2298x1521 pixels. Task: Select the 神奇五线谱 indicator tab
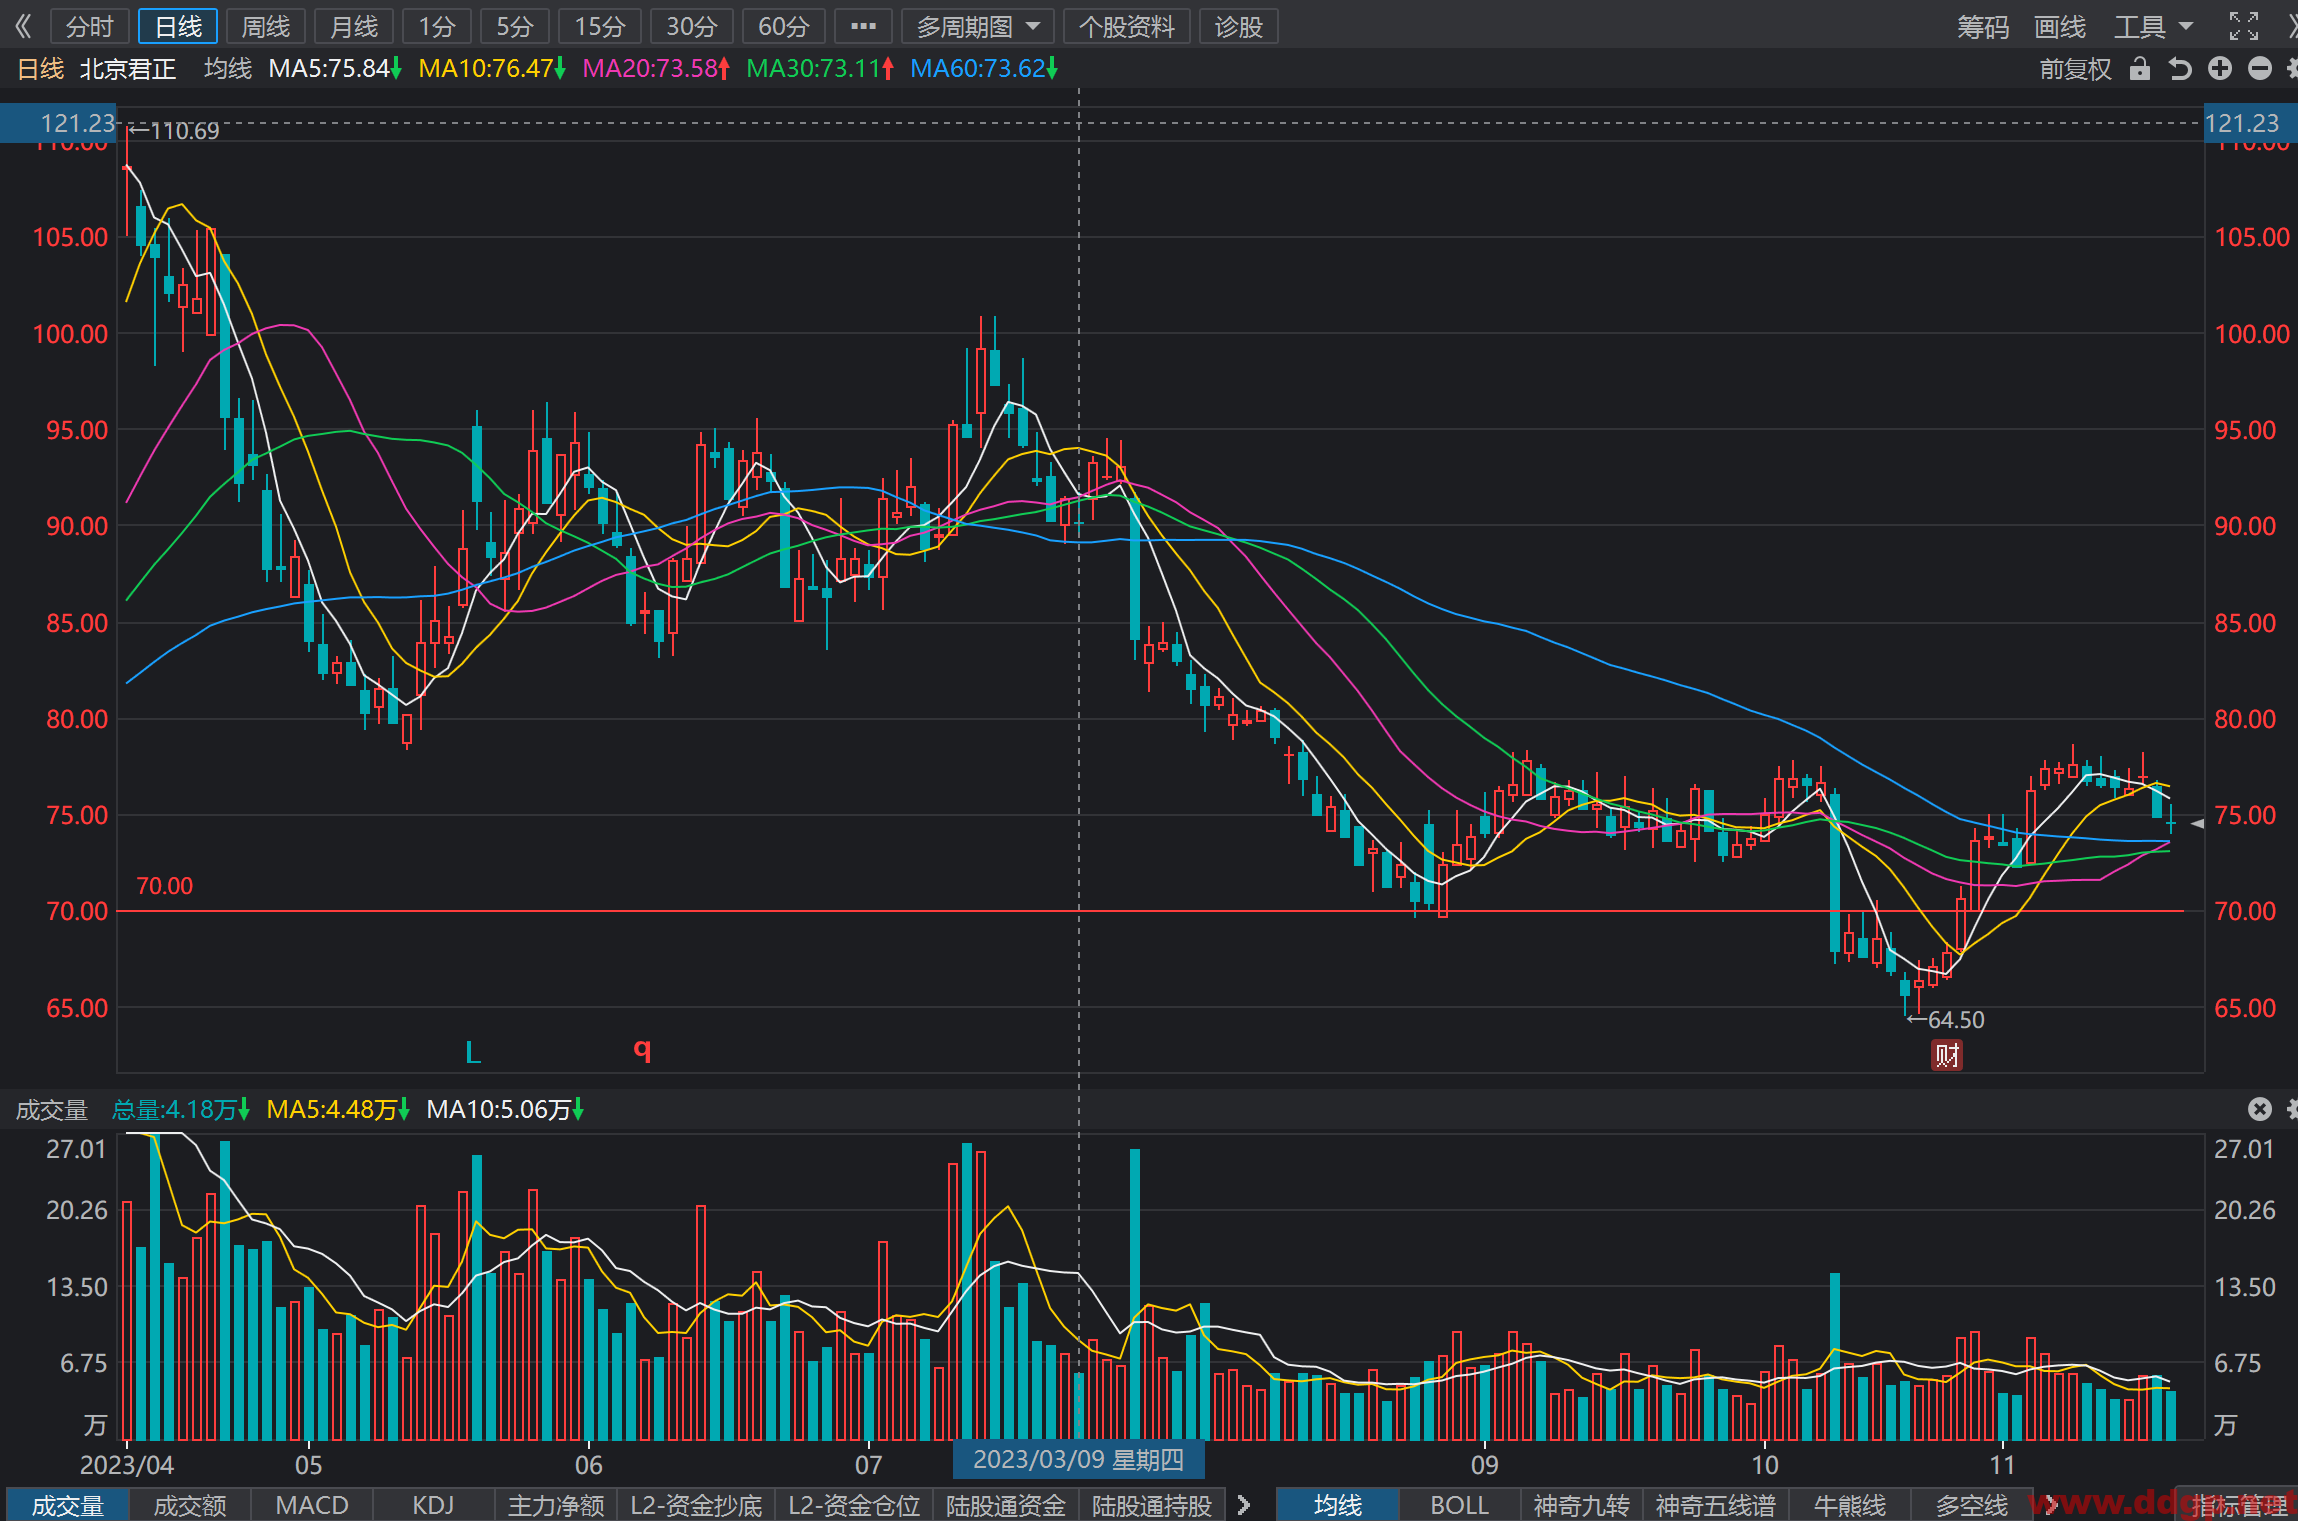click(x=1714, y=1505)
